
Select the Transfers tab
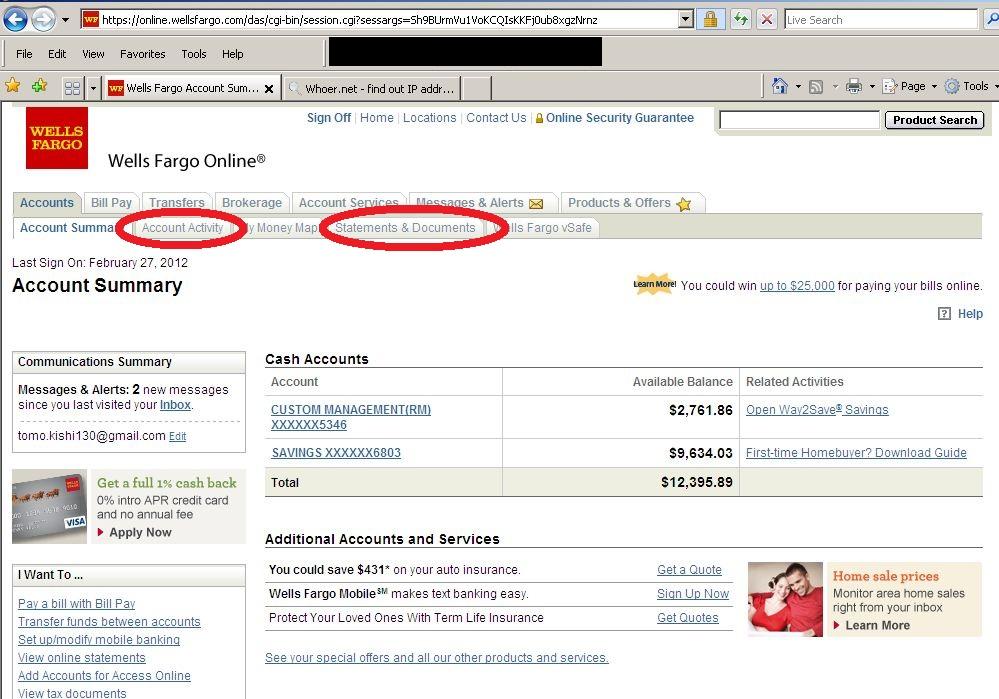tap(176, 203)
